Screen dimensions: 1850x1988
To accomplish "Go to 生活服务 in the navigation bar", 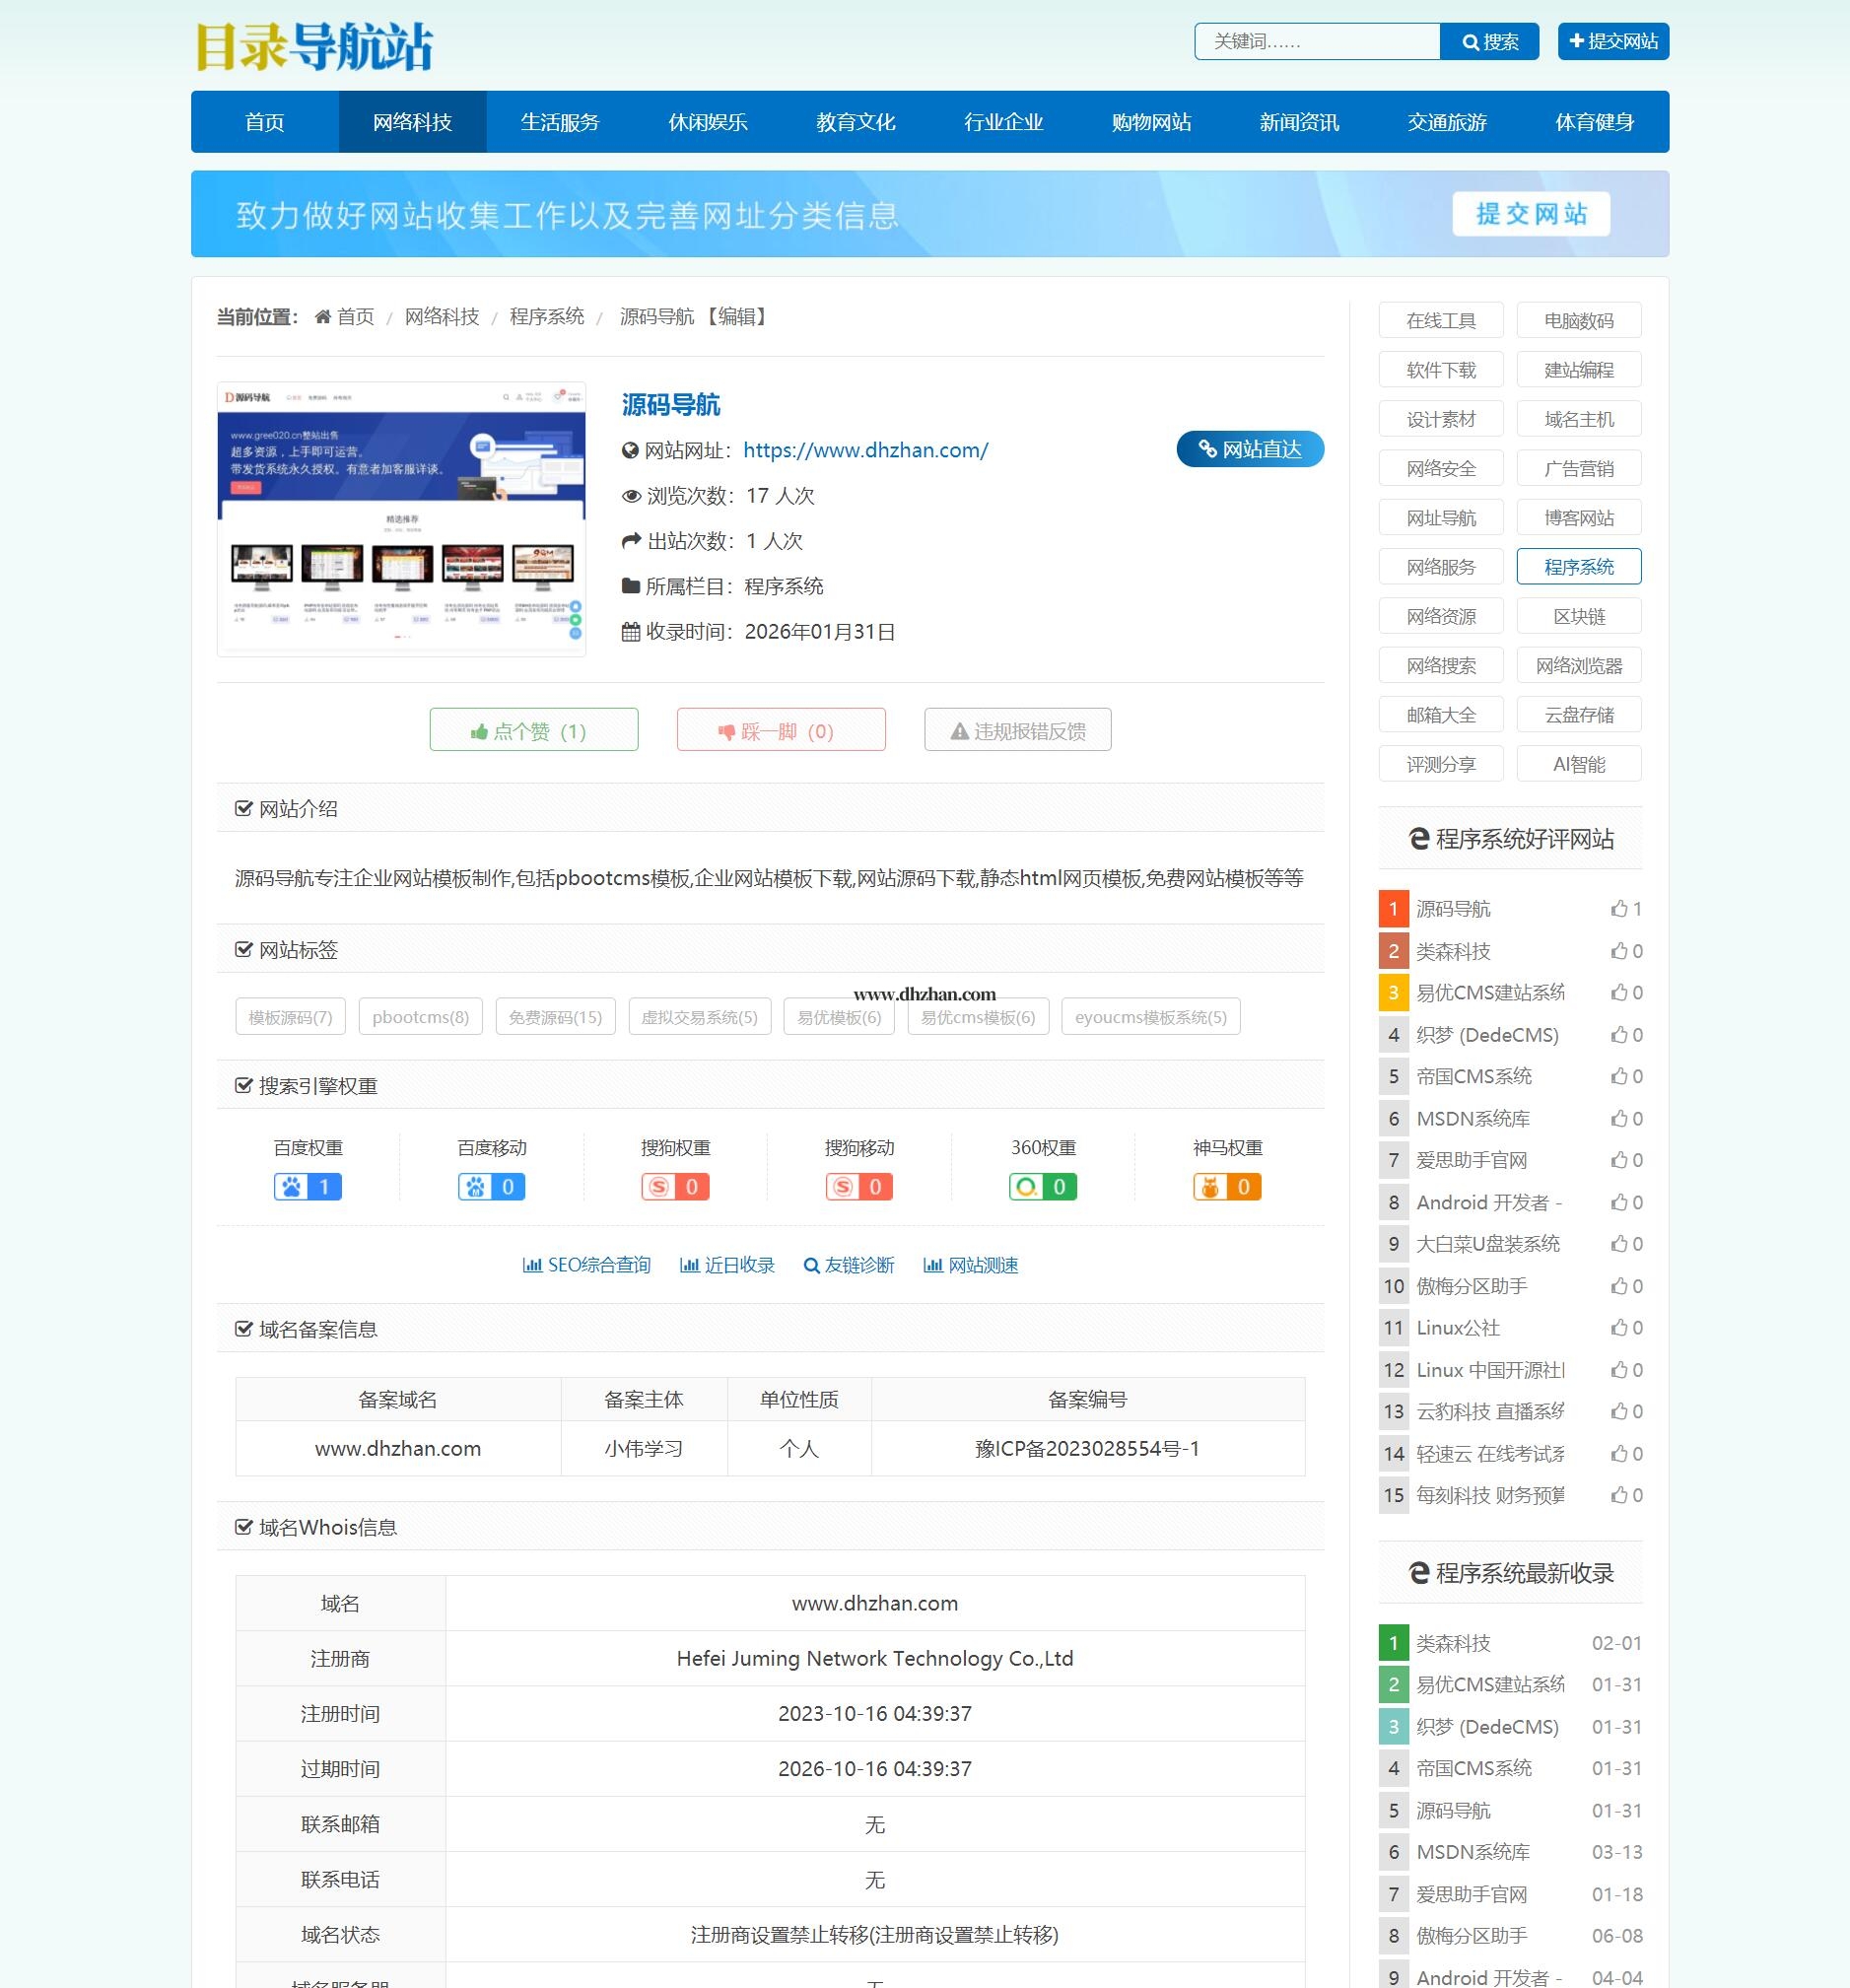I will pos(560,122).
